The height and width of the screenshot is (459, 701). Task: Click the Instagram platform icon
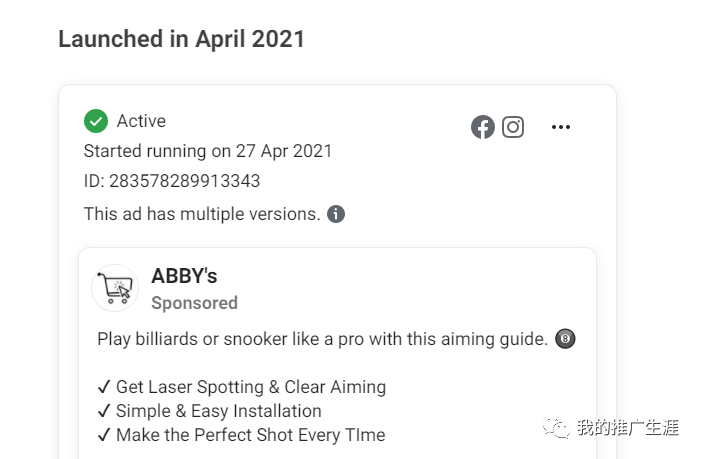point(513,127)
